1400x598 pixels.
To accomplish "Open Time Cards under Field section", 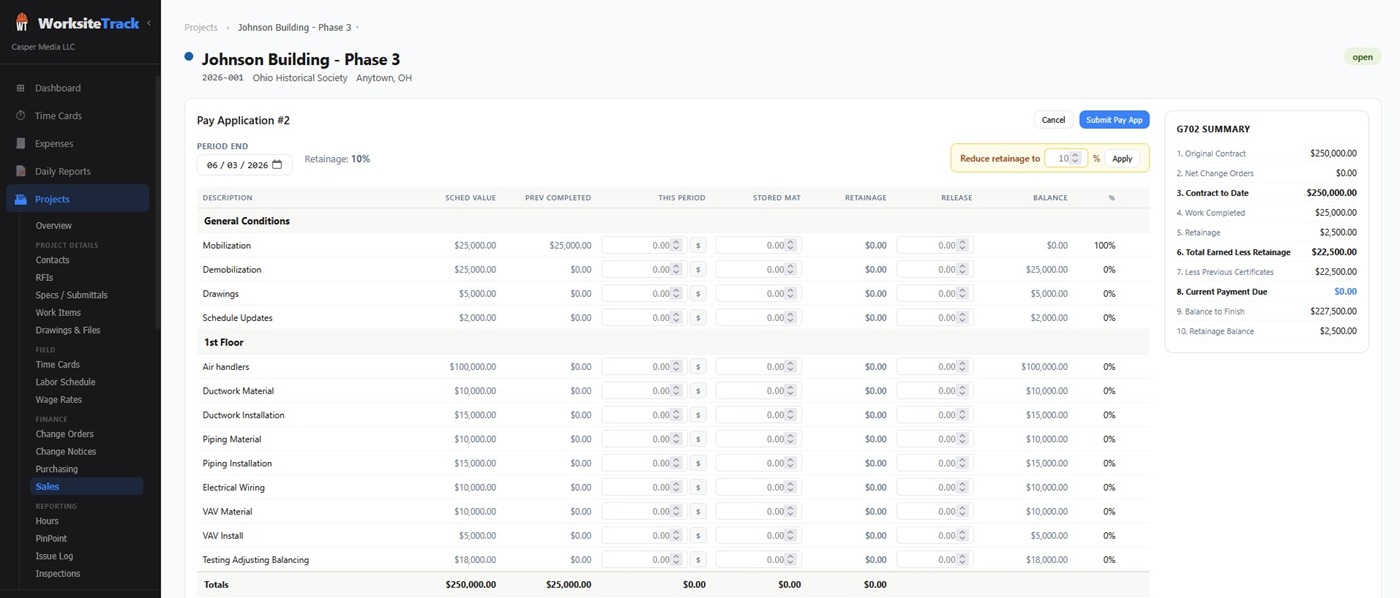I will tap(58, 365).
